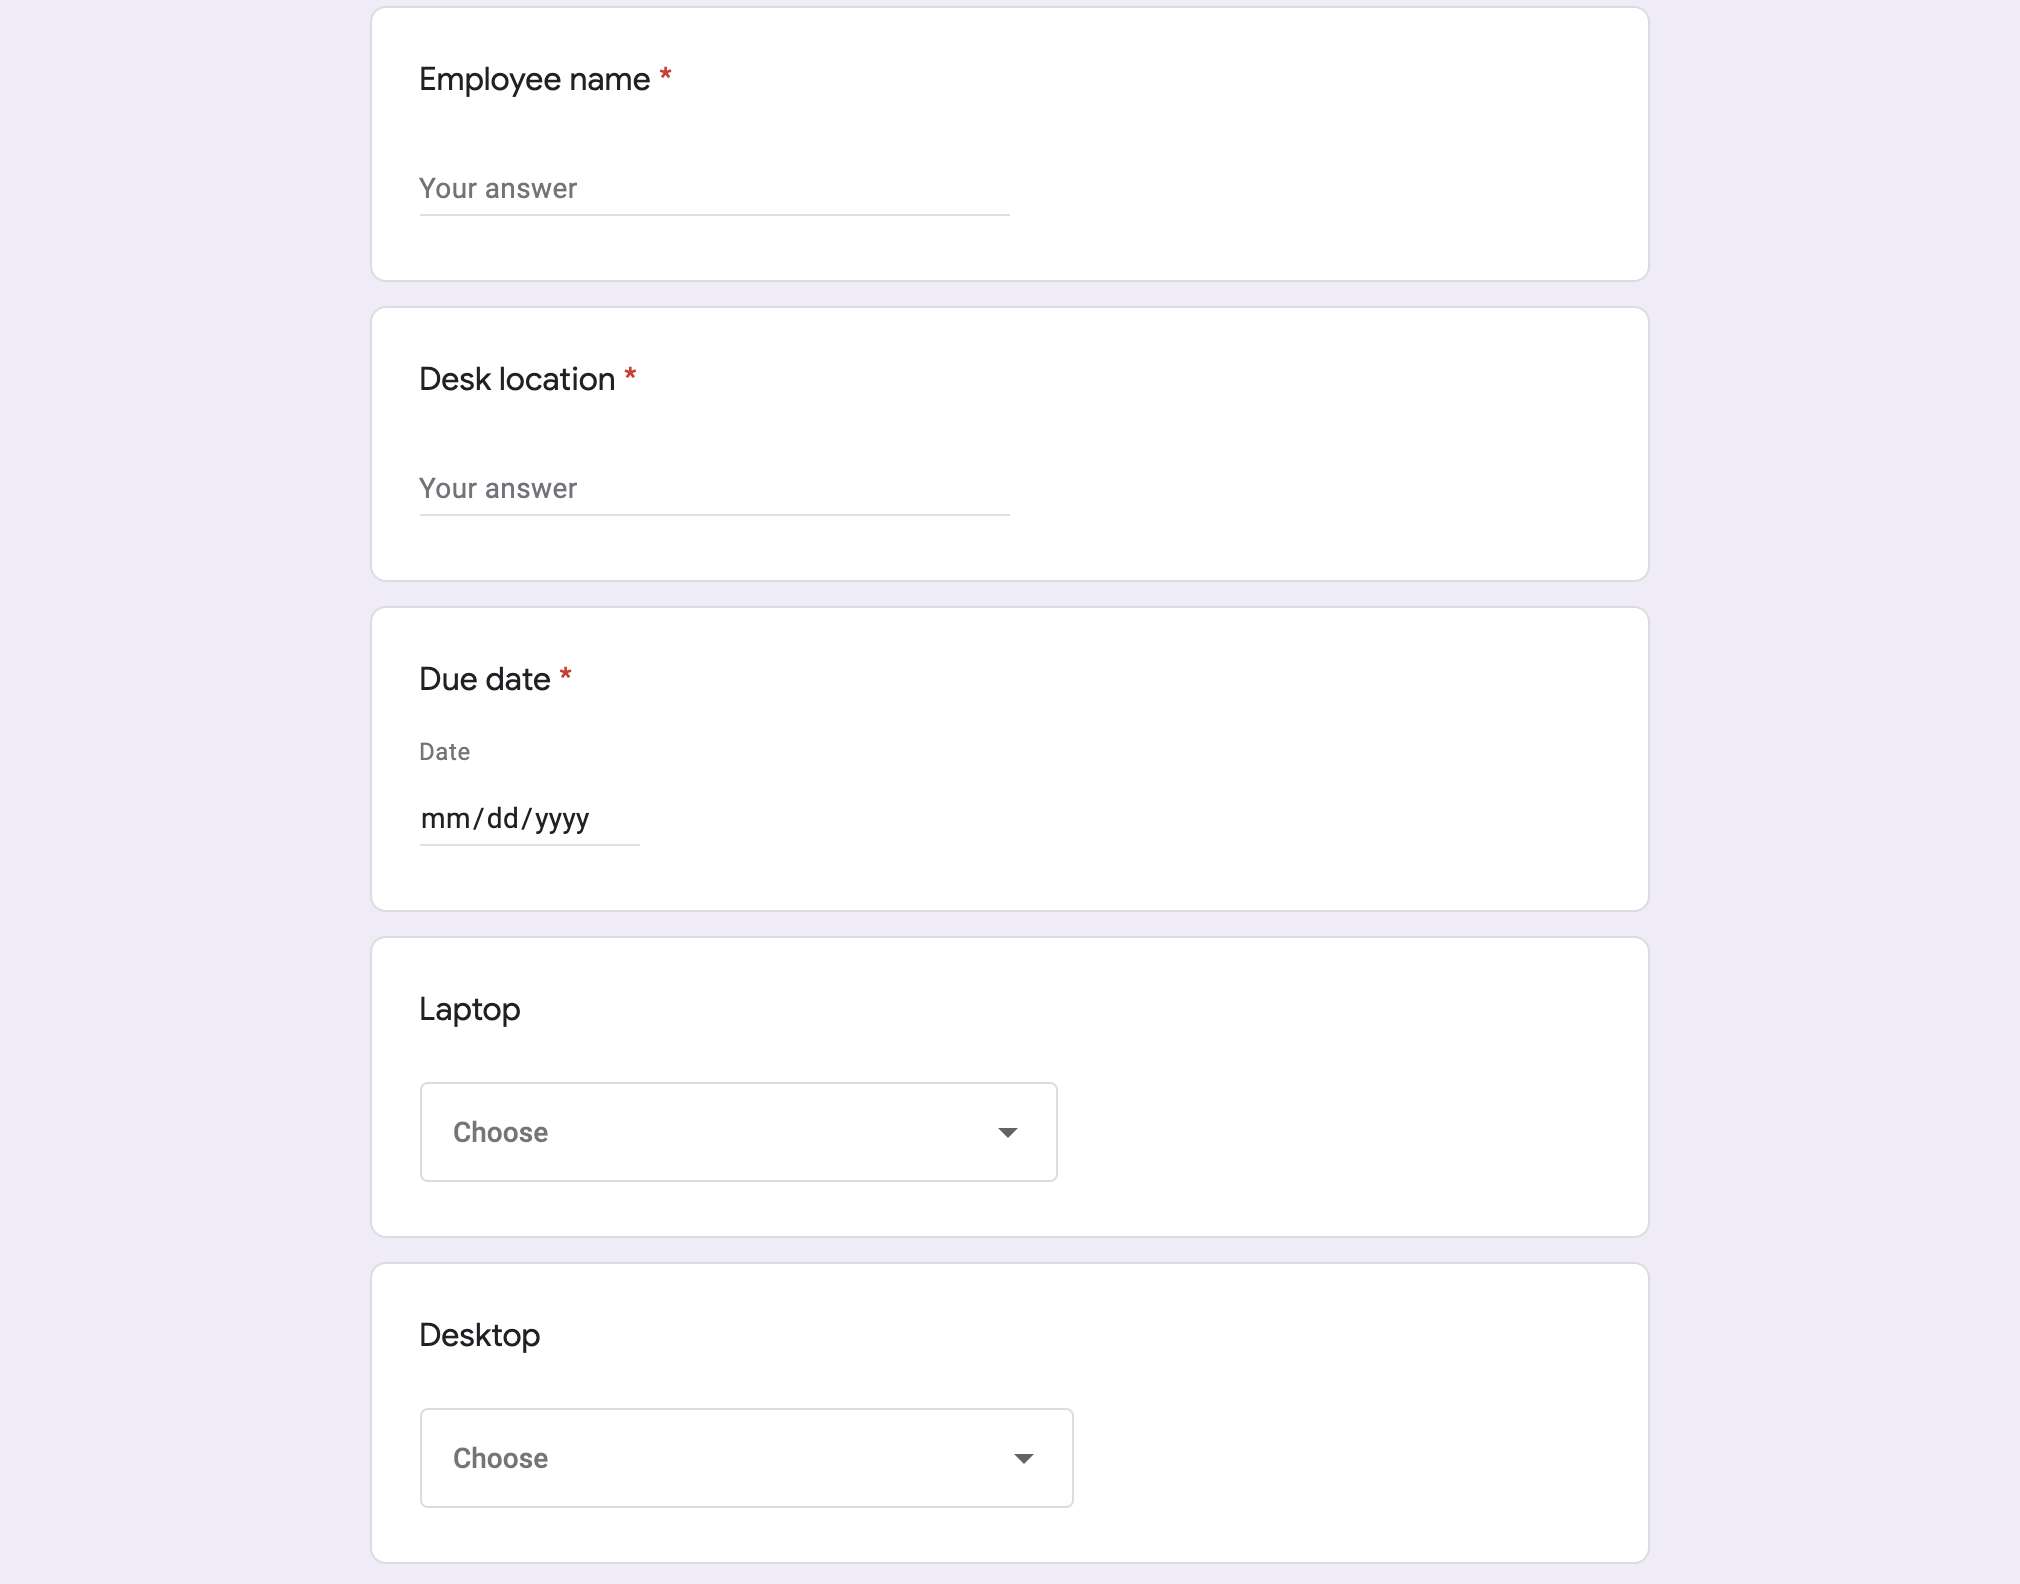This screenshot has width=2020, height=1584.
Task: Click the Laptop dropdown arrow
Action: tap(1007, 1131)
